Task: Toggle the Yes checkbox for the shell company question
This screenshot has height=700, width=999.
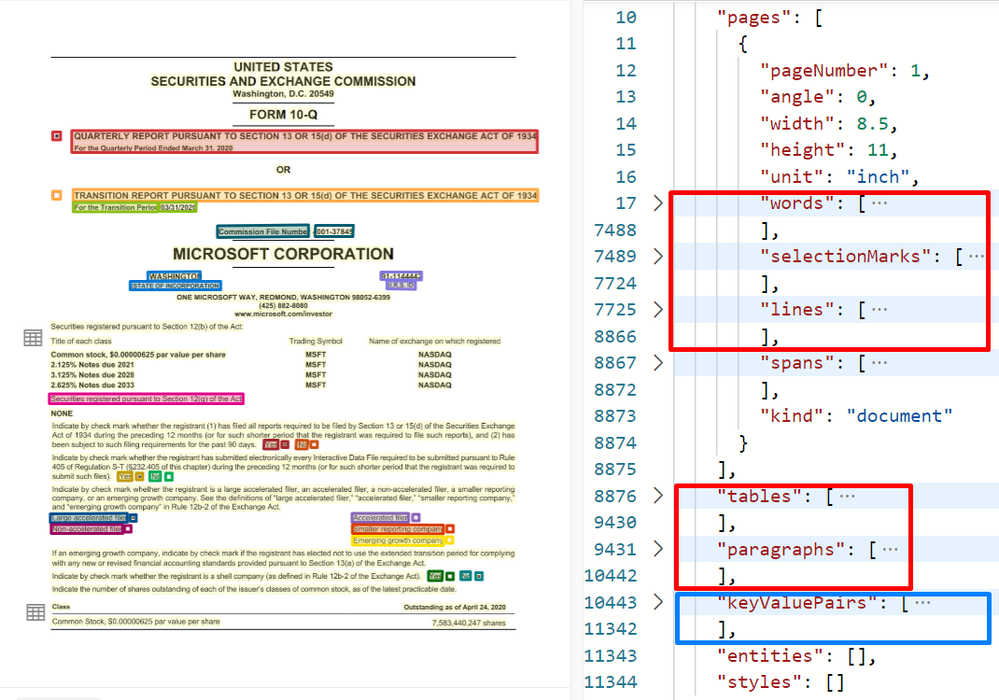Action: click(x=450, y=576)
